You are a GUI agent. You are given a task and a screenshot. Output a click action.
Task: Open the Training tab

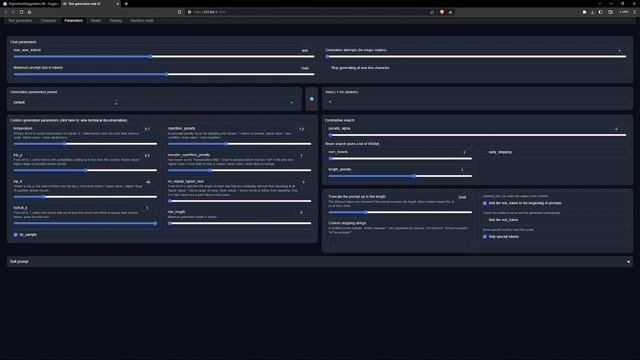(115, 20)
